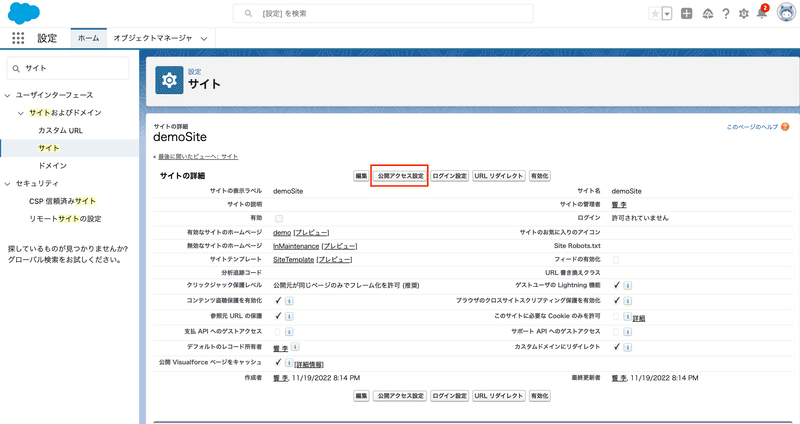Click the 設定 breadcrumb above サイト title
This screenshot has width=800, height=424.
194,72
